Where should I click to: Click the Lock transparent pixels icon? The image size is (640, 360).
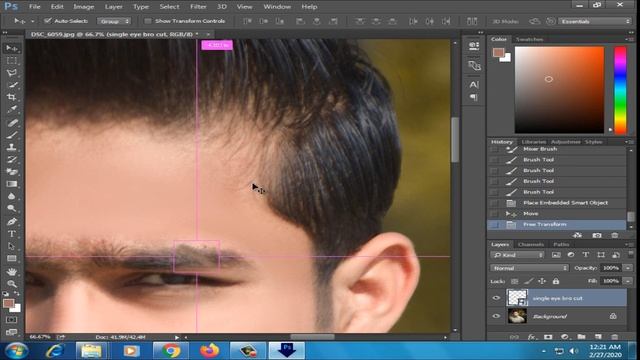click(x=515, y=281)
